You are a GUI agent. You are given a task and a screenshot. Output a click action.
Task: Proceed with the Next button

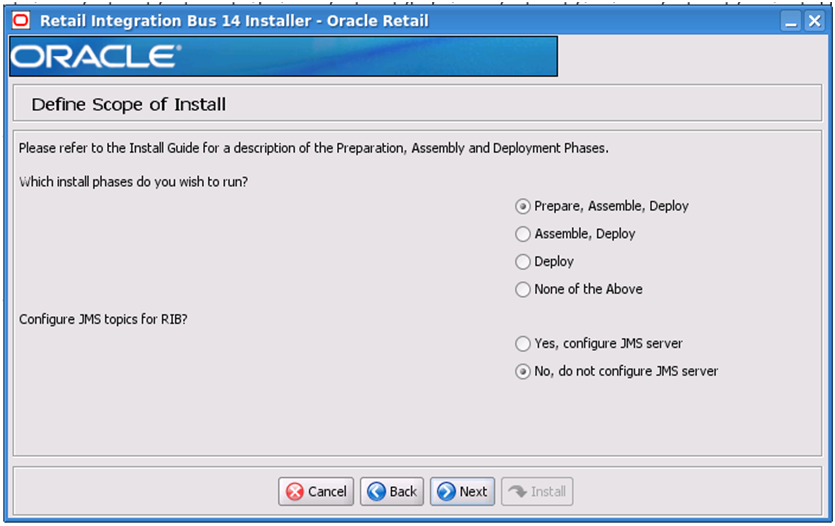point(462,491)
